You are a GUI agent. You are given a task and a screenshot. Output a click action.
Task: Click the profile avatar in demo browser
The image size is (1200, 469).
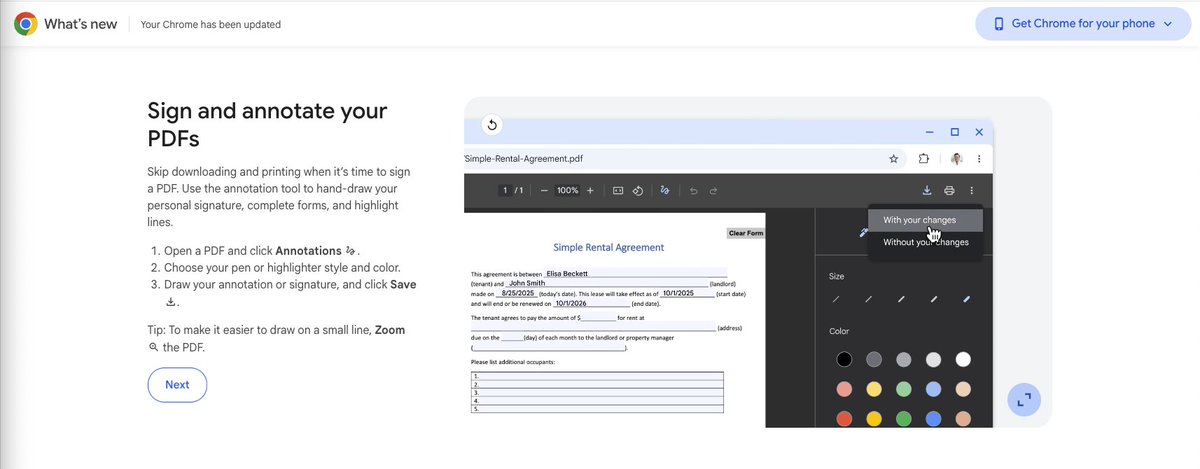[x=956, y=159]
